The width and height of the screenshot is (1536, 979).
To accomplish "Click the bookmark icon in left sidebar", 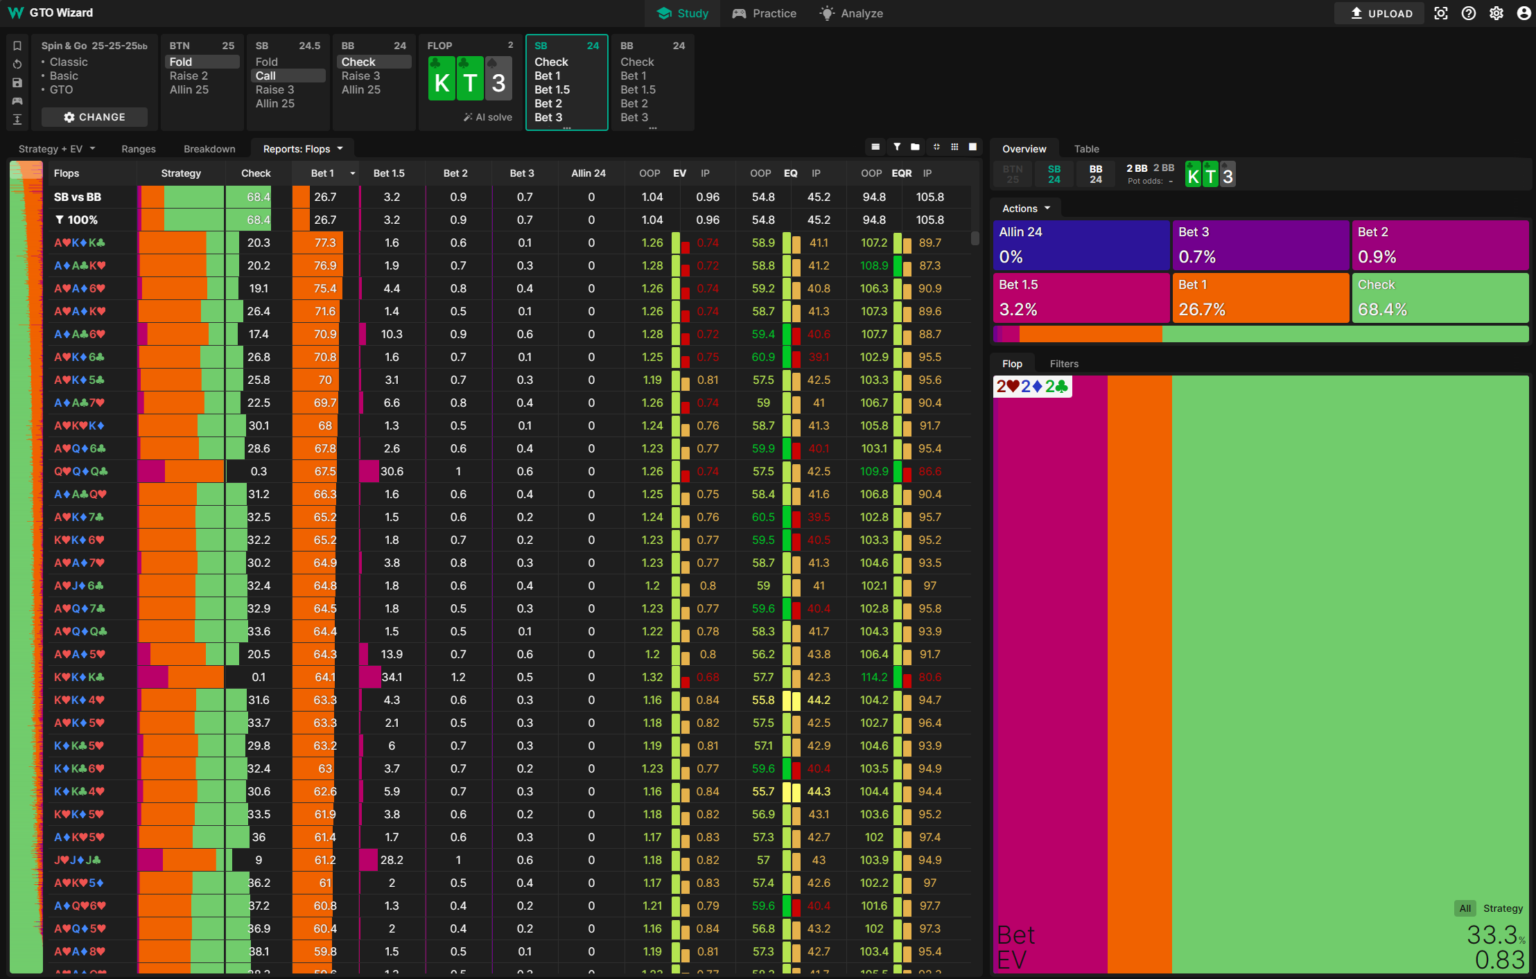I will pos(17,46).
